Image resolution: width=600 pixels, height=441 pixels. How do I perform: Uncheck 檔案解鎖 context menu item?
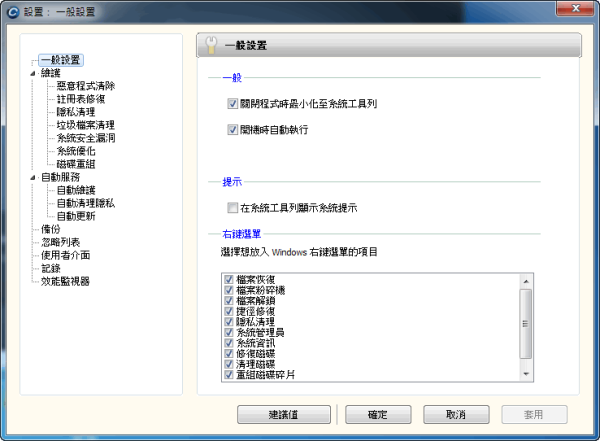click(229, 301)
